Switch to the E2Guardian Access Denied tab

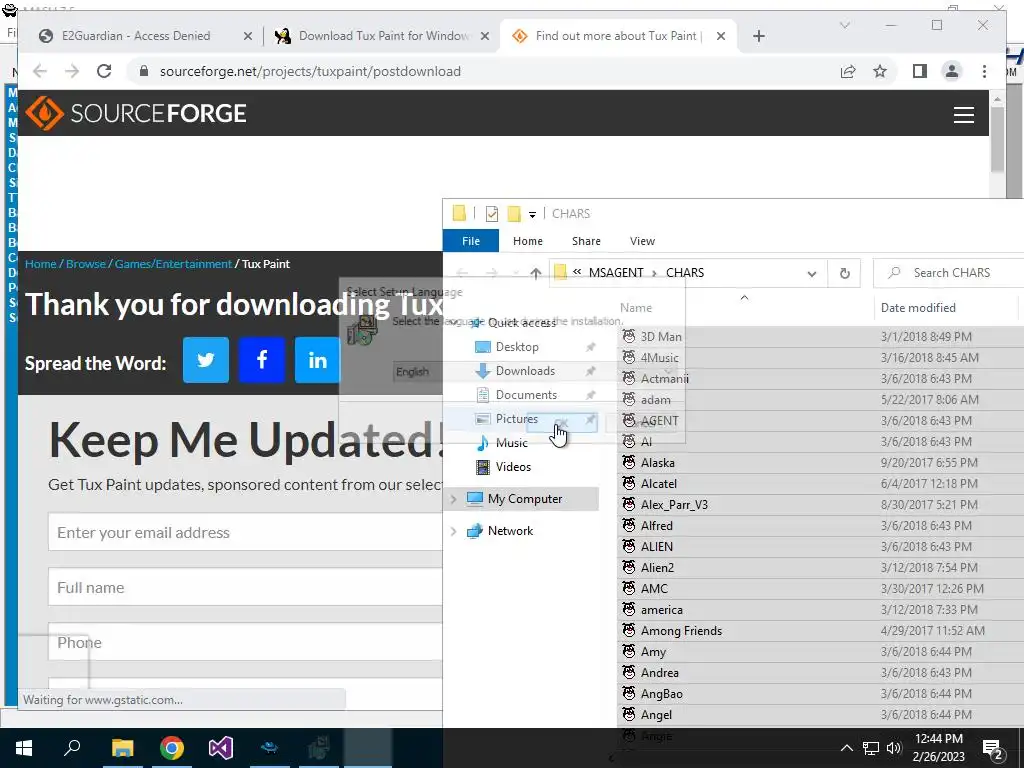tap(136, 36)
